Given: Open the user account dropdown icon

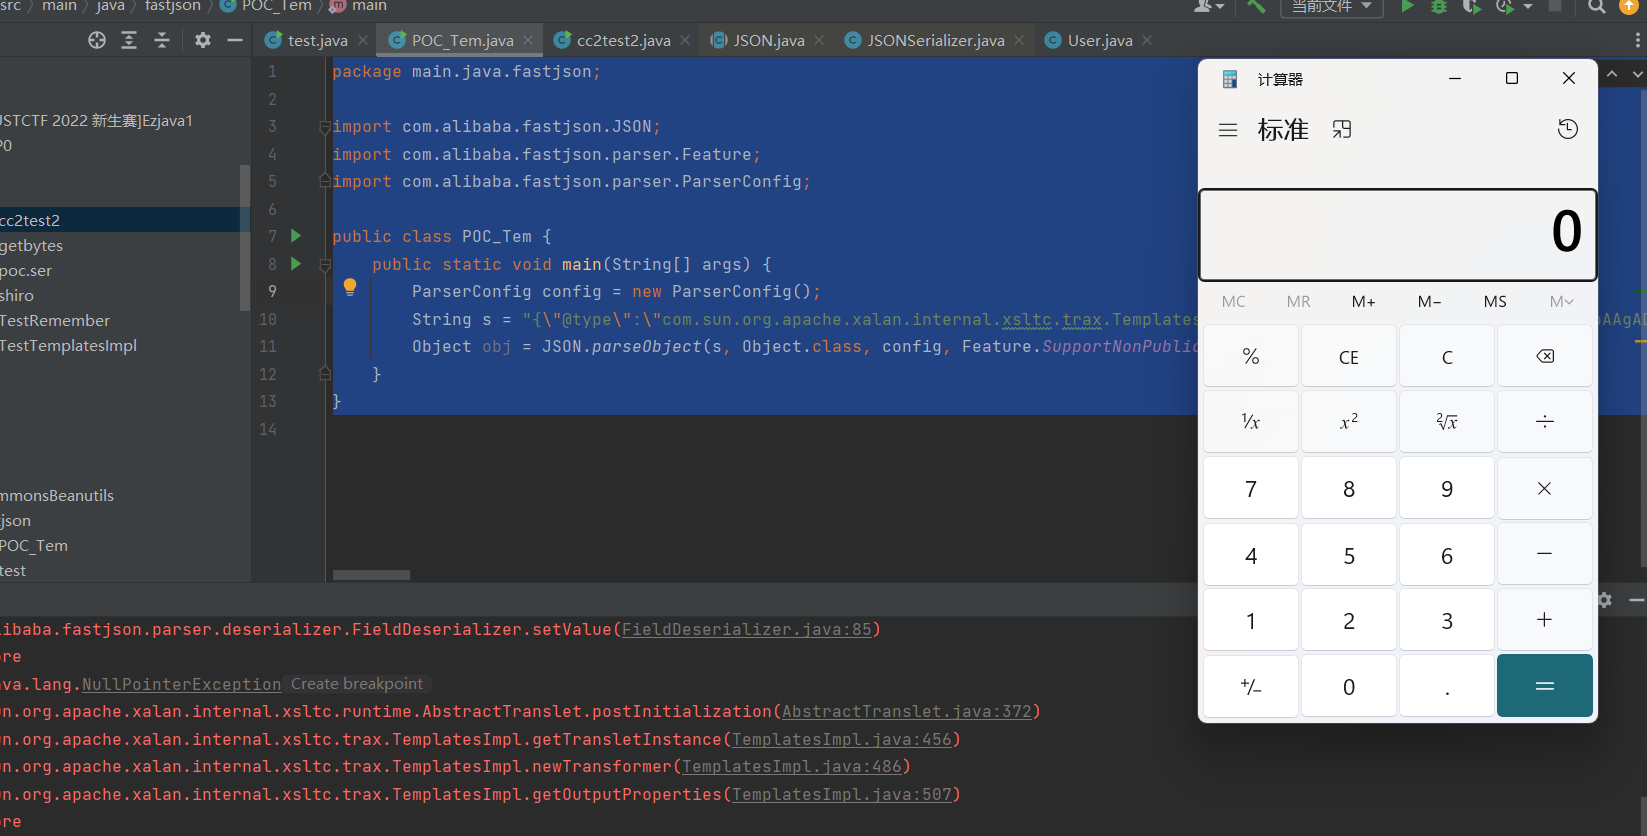Looking at the screenshot, I should pos(1209,6).
